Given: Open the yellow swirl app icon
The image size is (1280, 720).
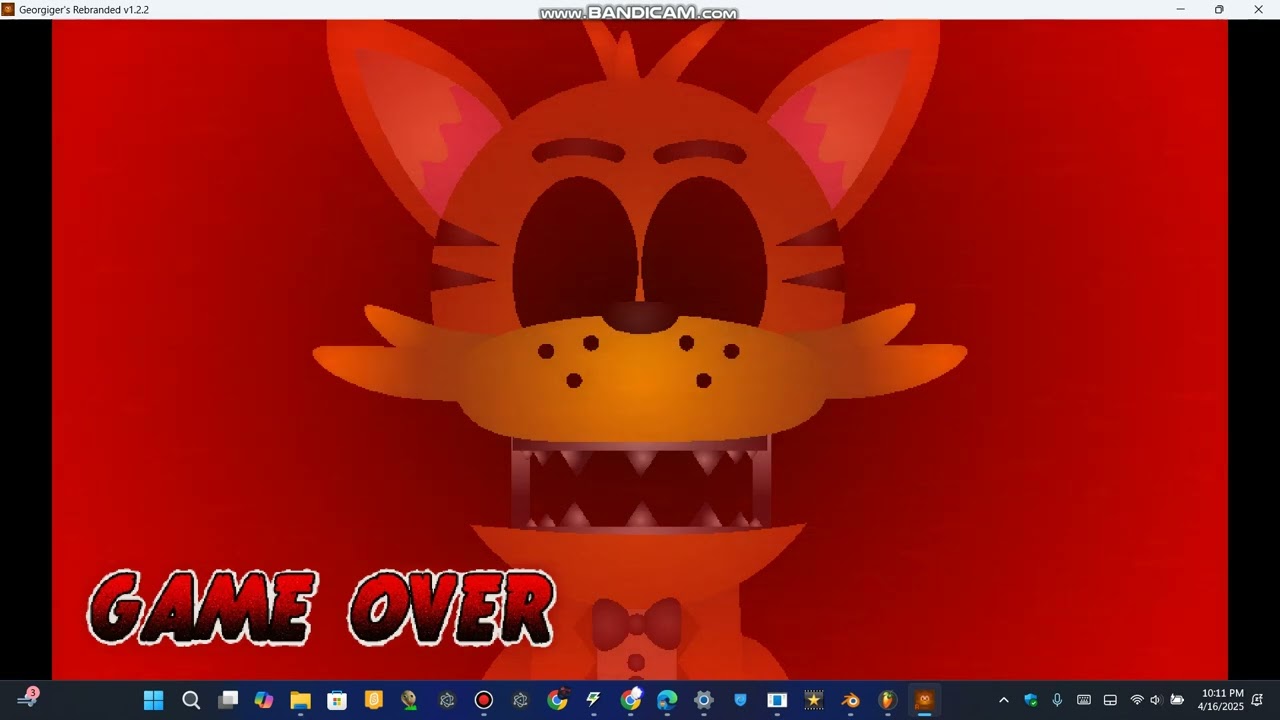Looking at the screenshot, I should click(374, 700).
